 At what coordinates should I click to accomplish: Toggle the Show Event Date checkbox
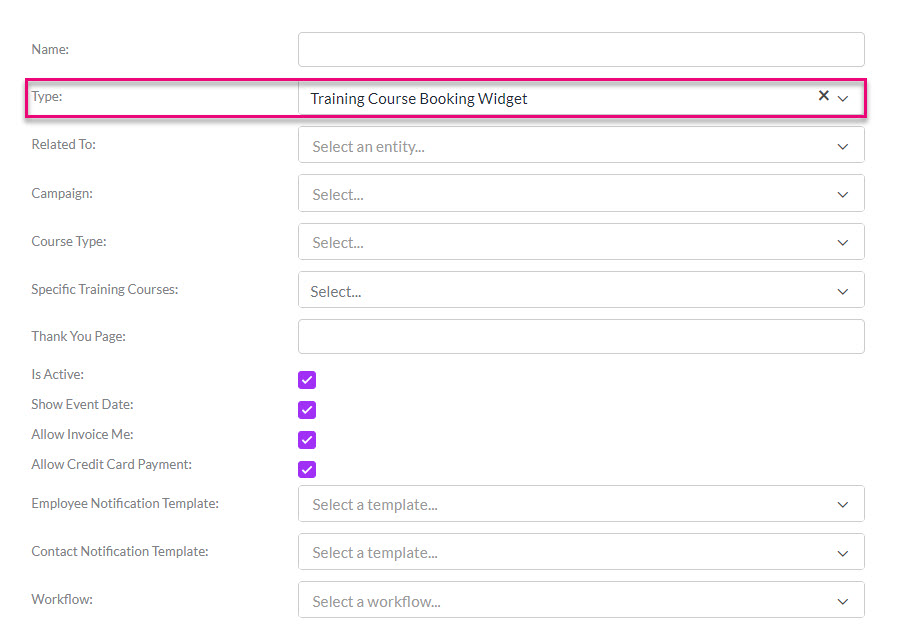[307, 410]
